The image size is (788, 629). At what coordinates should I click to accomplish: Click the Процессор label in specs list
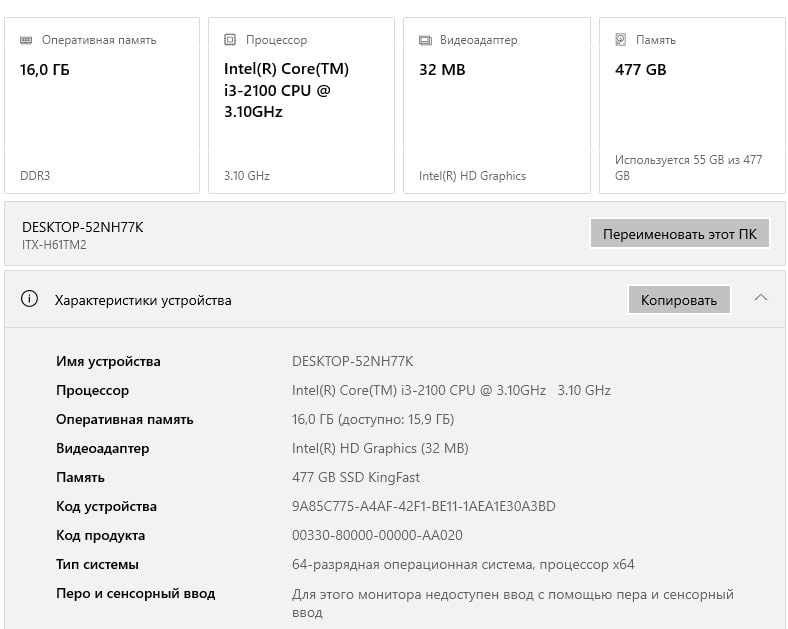(92, 391)
